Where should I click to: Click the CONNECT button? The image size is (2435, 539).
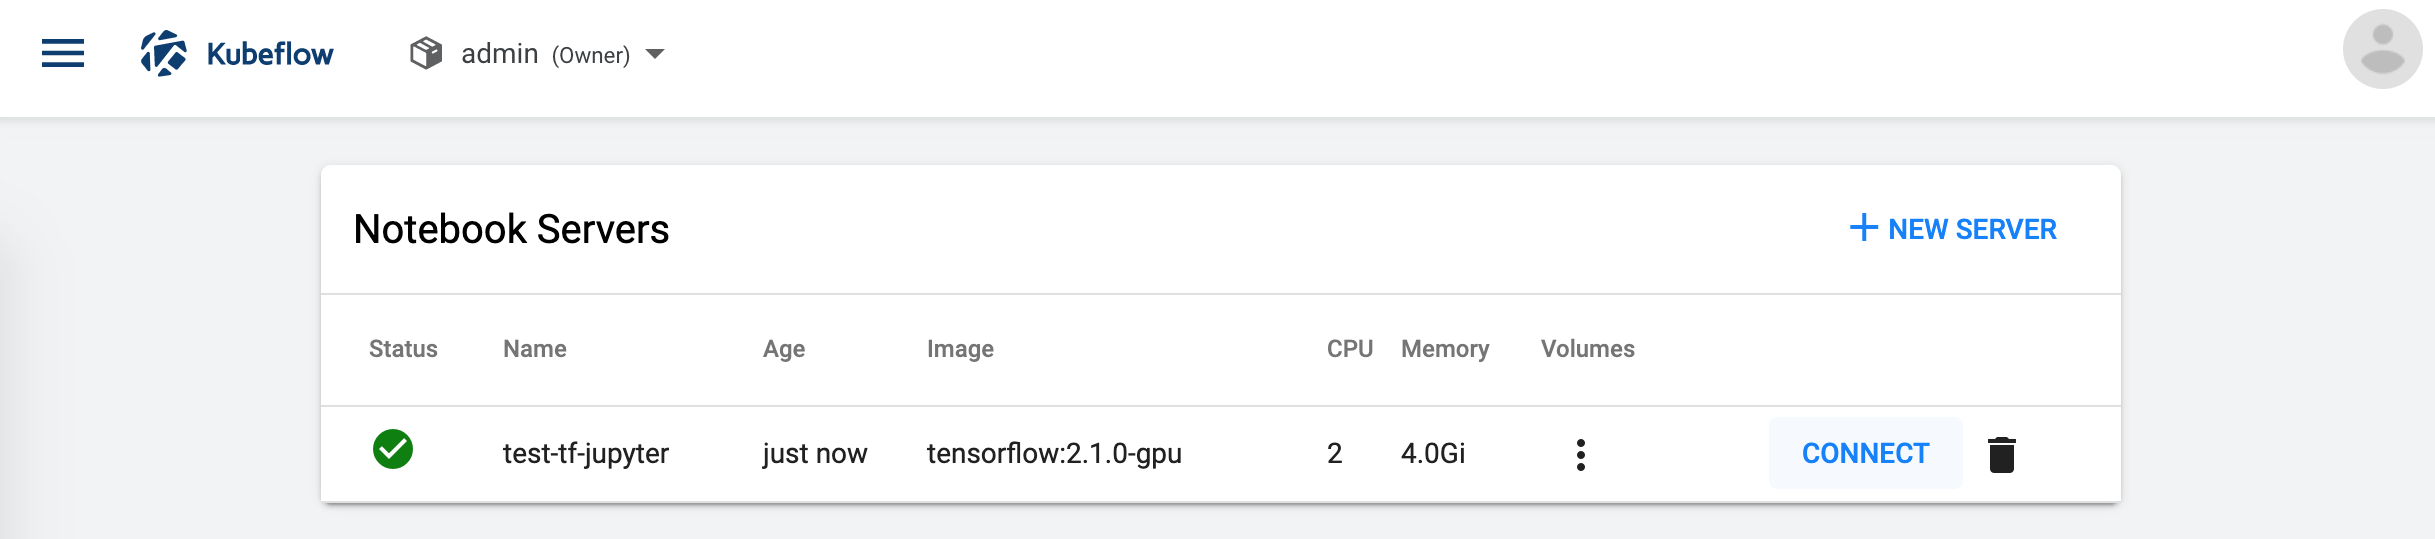[x=1866, y=453]
